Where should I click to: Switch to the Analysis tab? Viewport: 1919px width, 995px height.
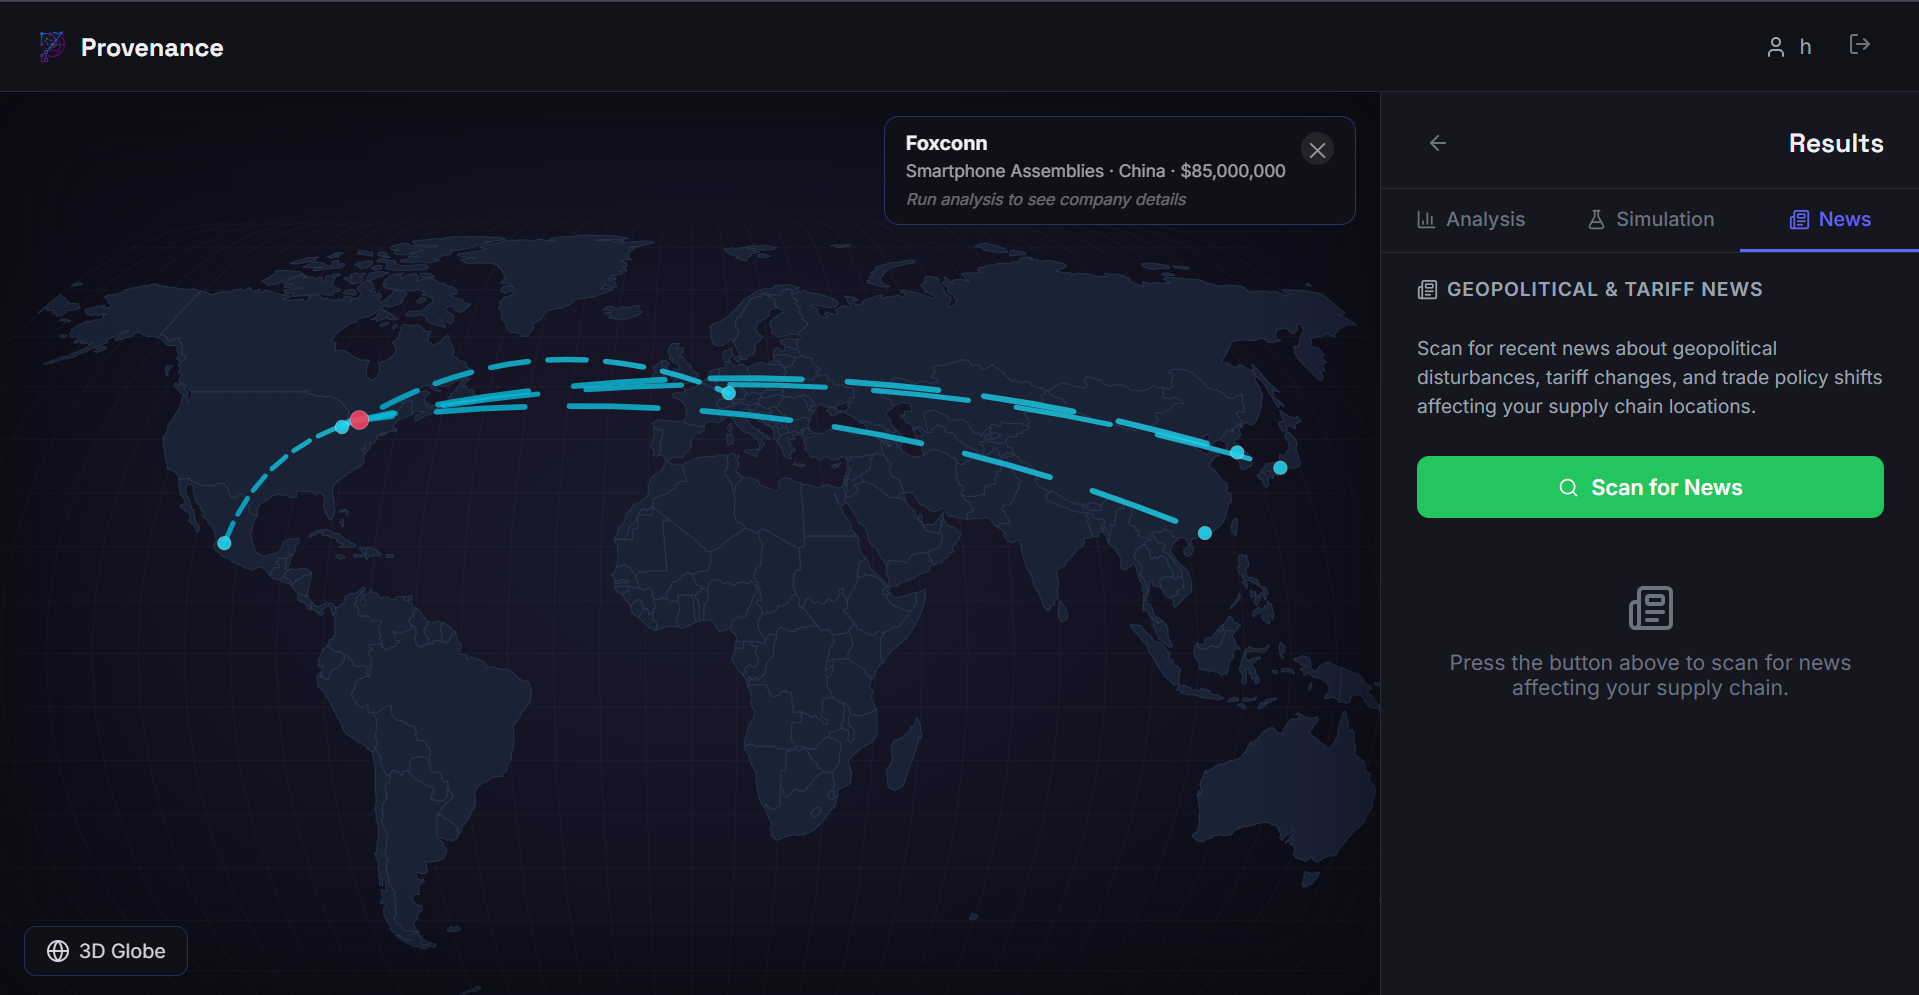click(x=1470, y=219)
